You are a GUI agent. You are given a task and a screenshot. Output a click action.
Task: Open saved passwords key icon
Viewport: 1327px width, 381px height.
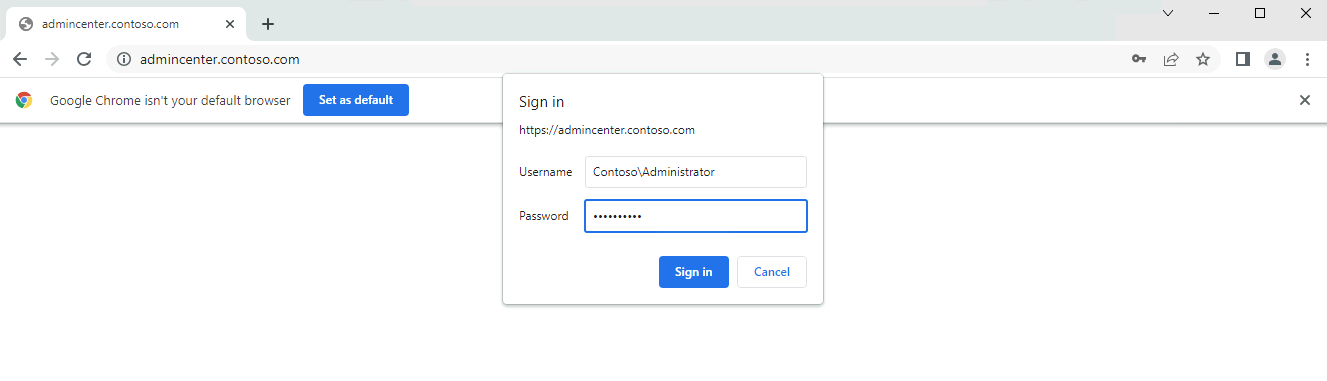pyautogui.click(x=1139, y=59)
